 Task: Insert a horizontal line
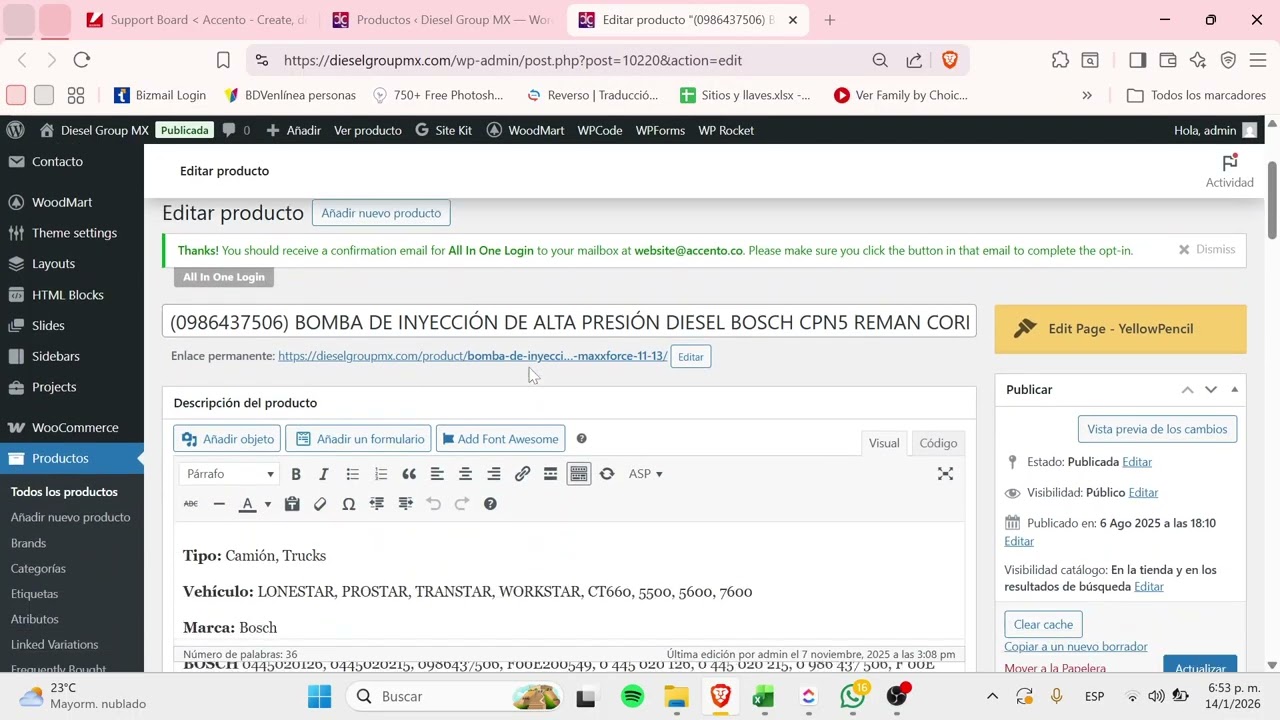pos(219,504)
